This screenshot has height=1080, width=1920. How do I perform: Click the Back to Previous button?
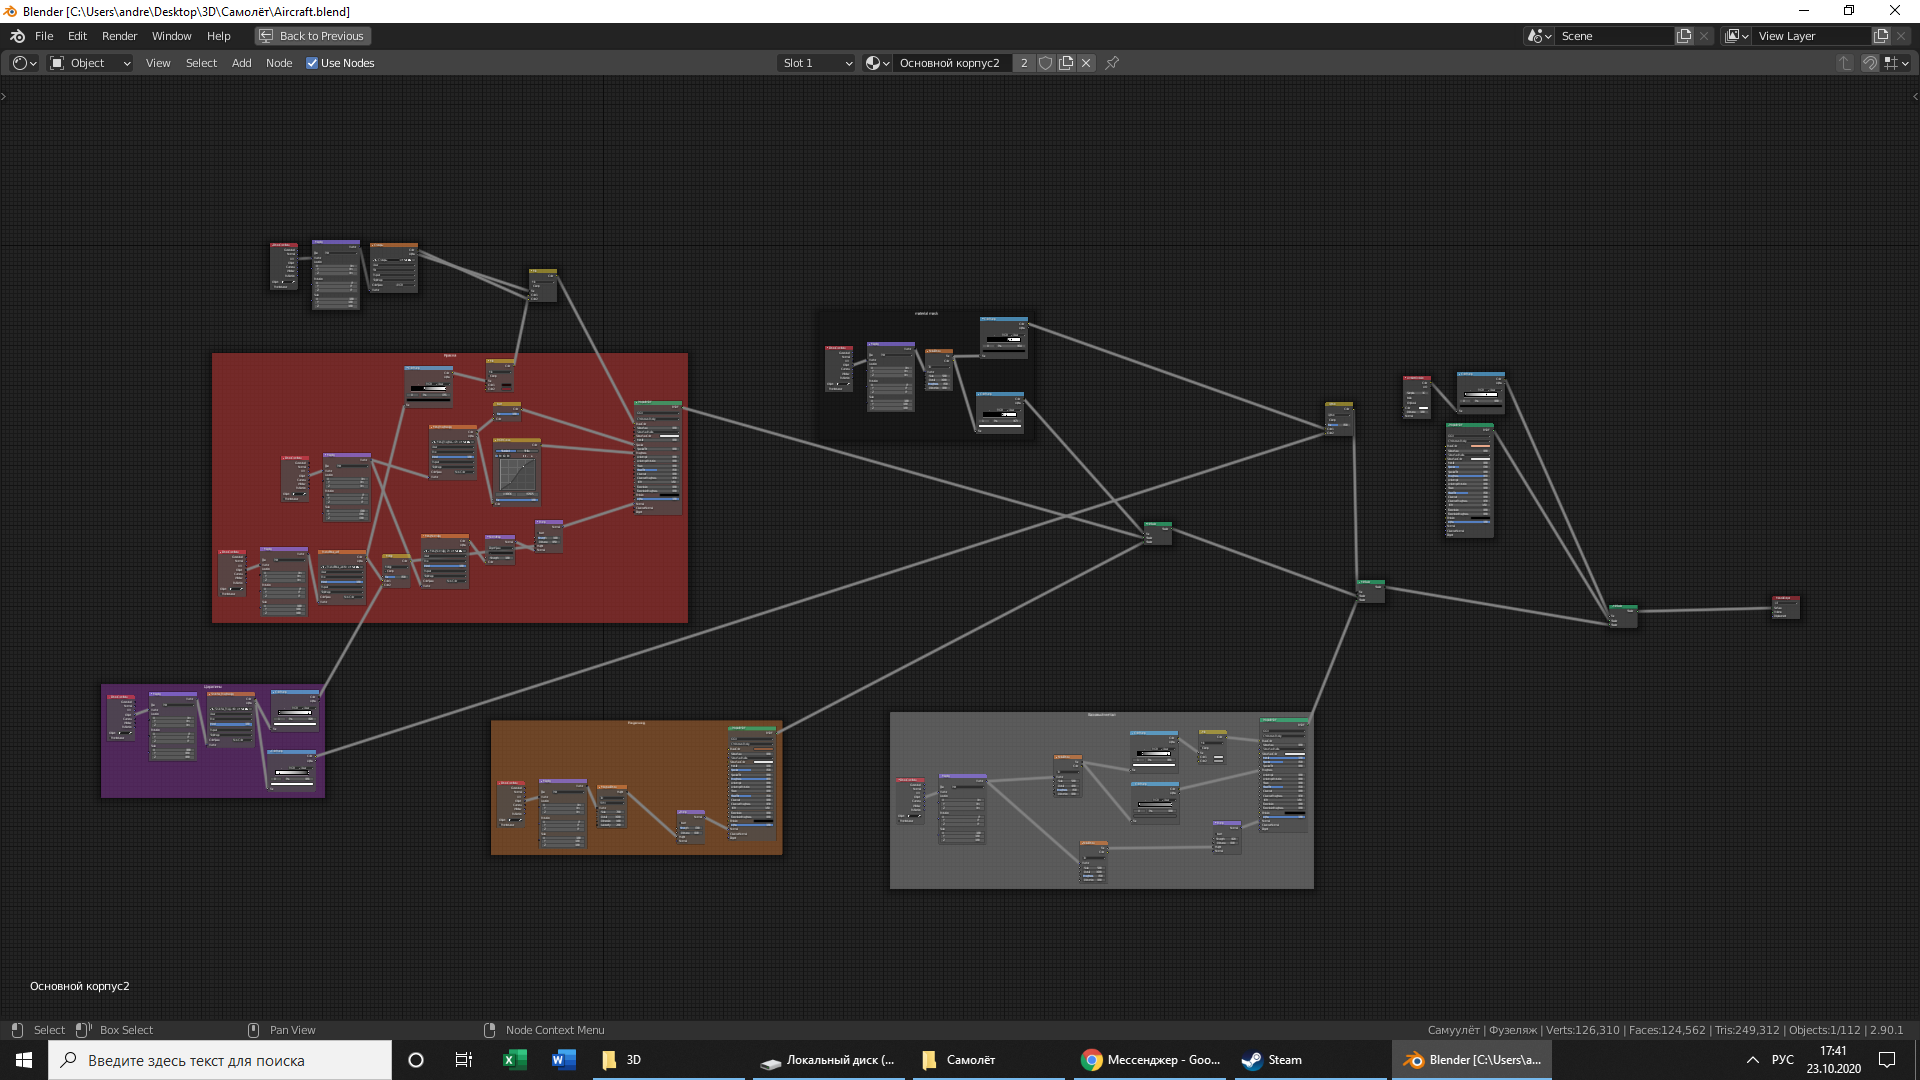tap(312, 36)
